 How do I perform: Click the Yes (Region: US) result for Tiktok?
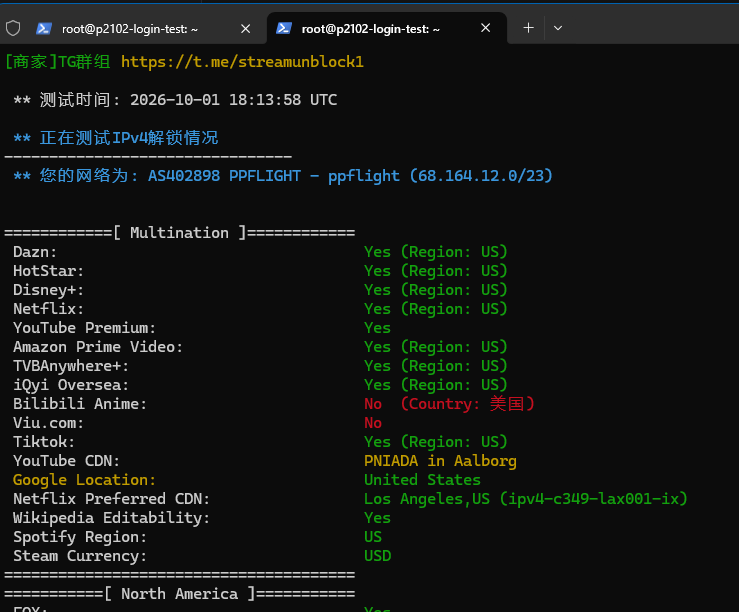[x=435, y=442]
